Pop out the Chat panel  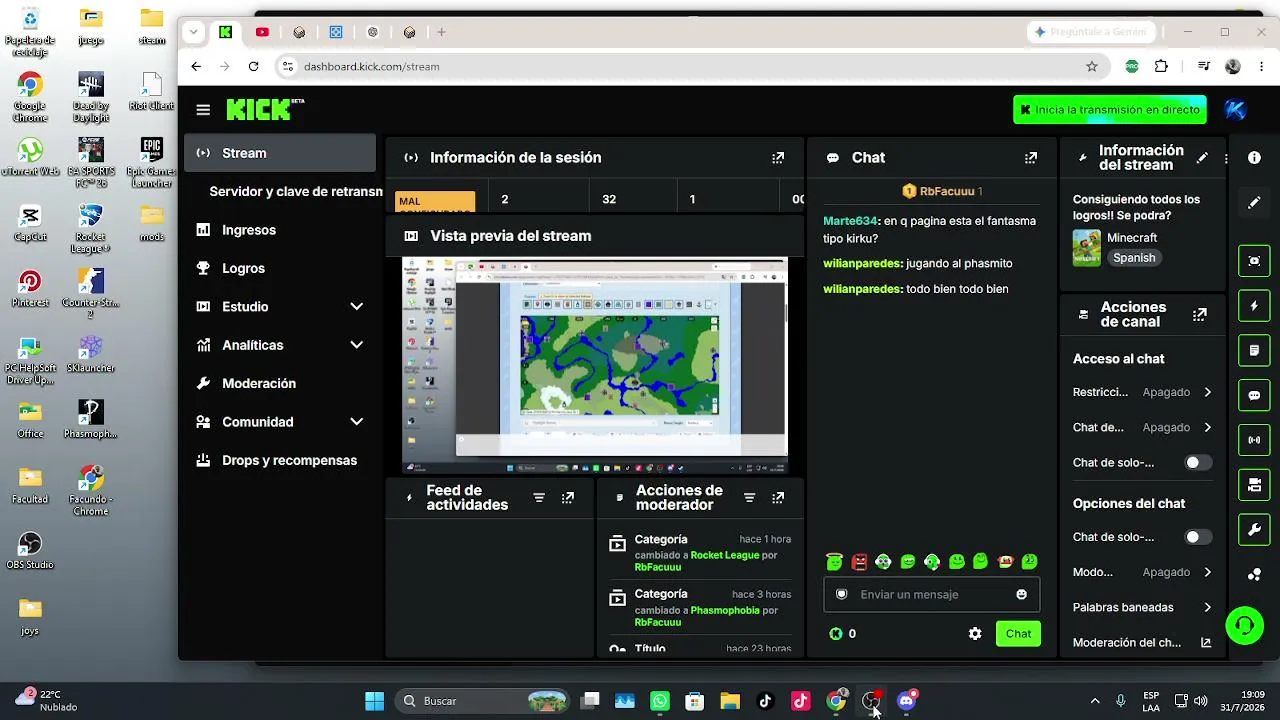pyautogui.click(x=1031, y=158)
